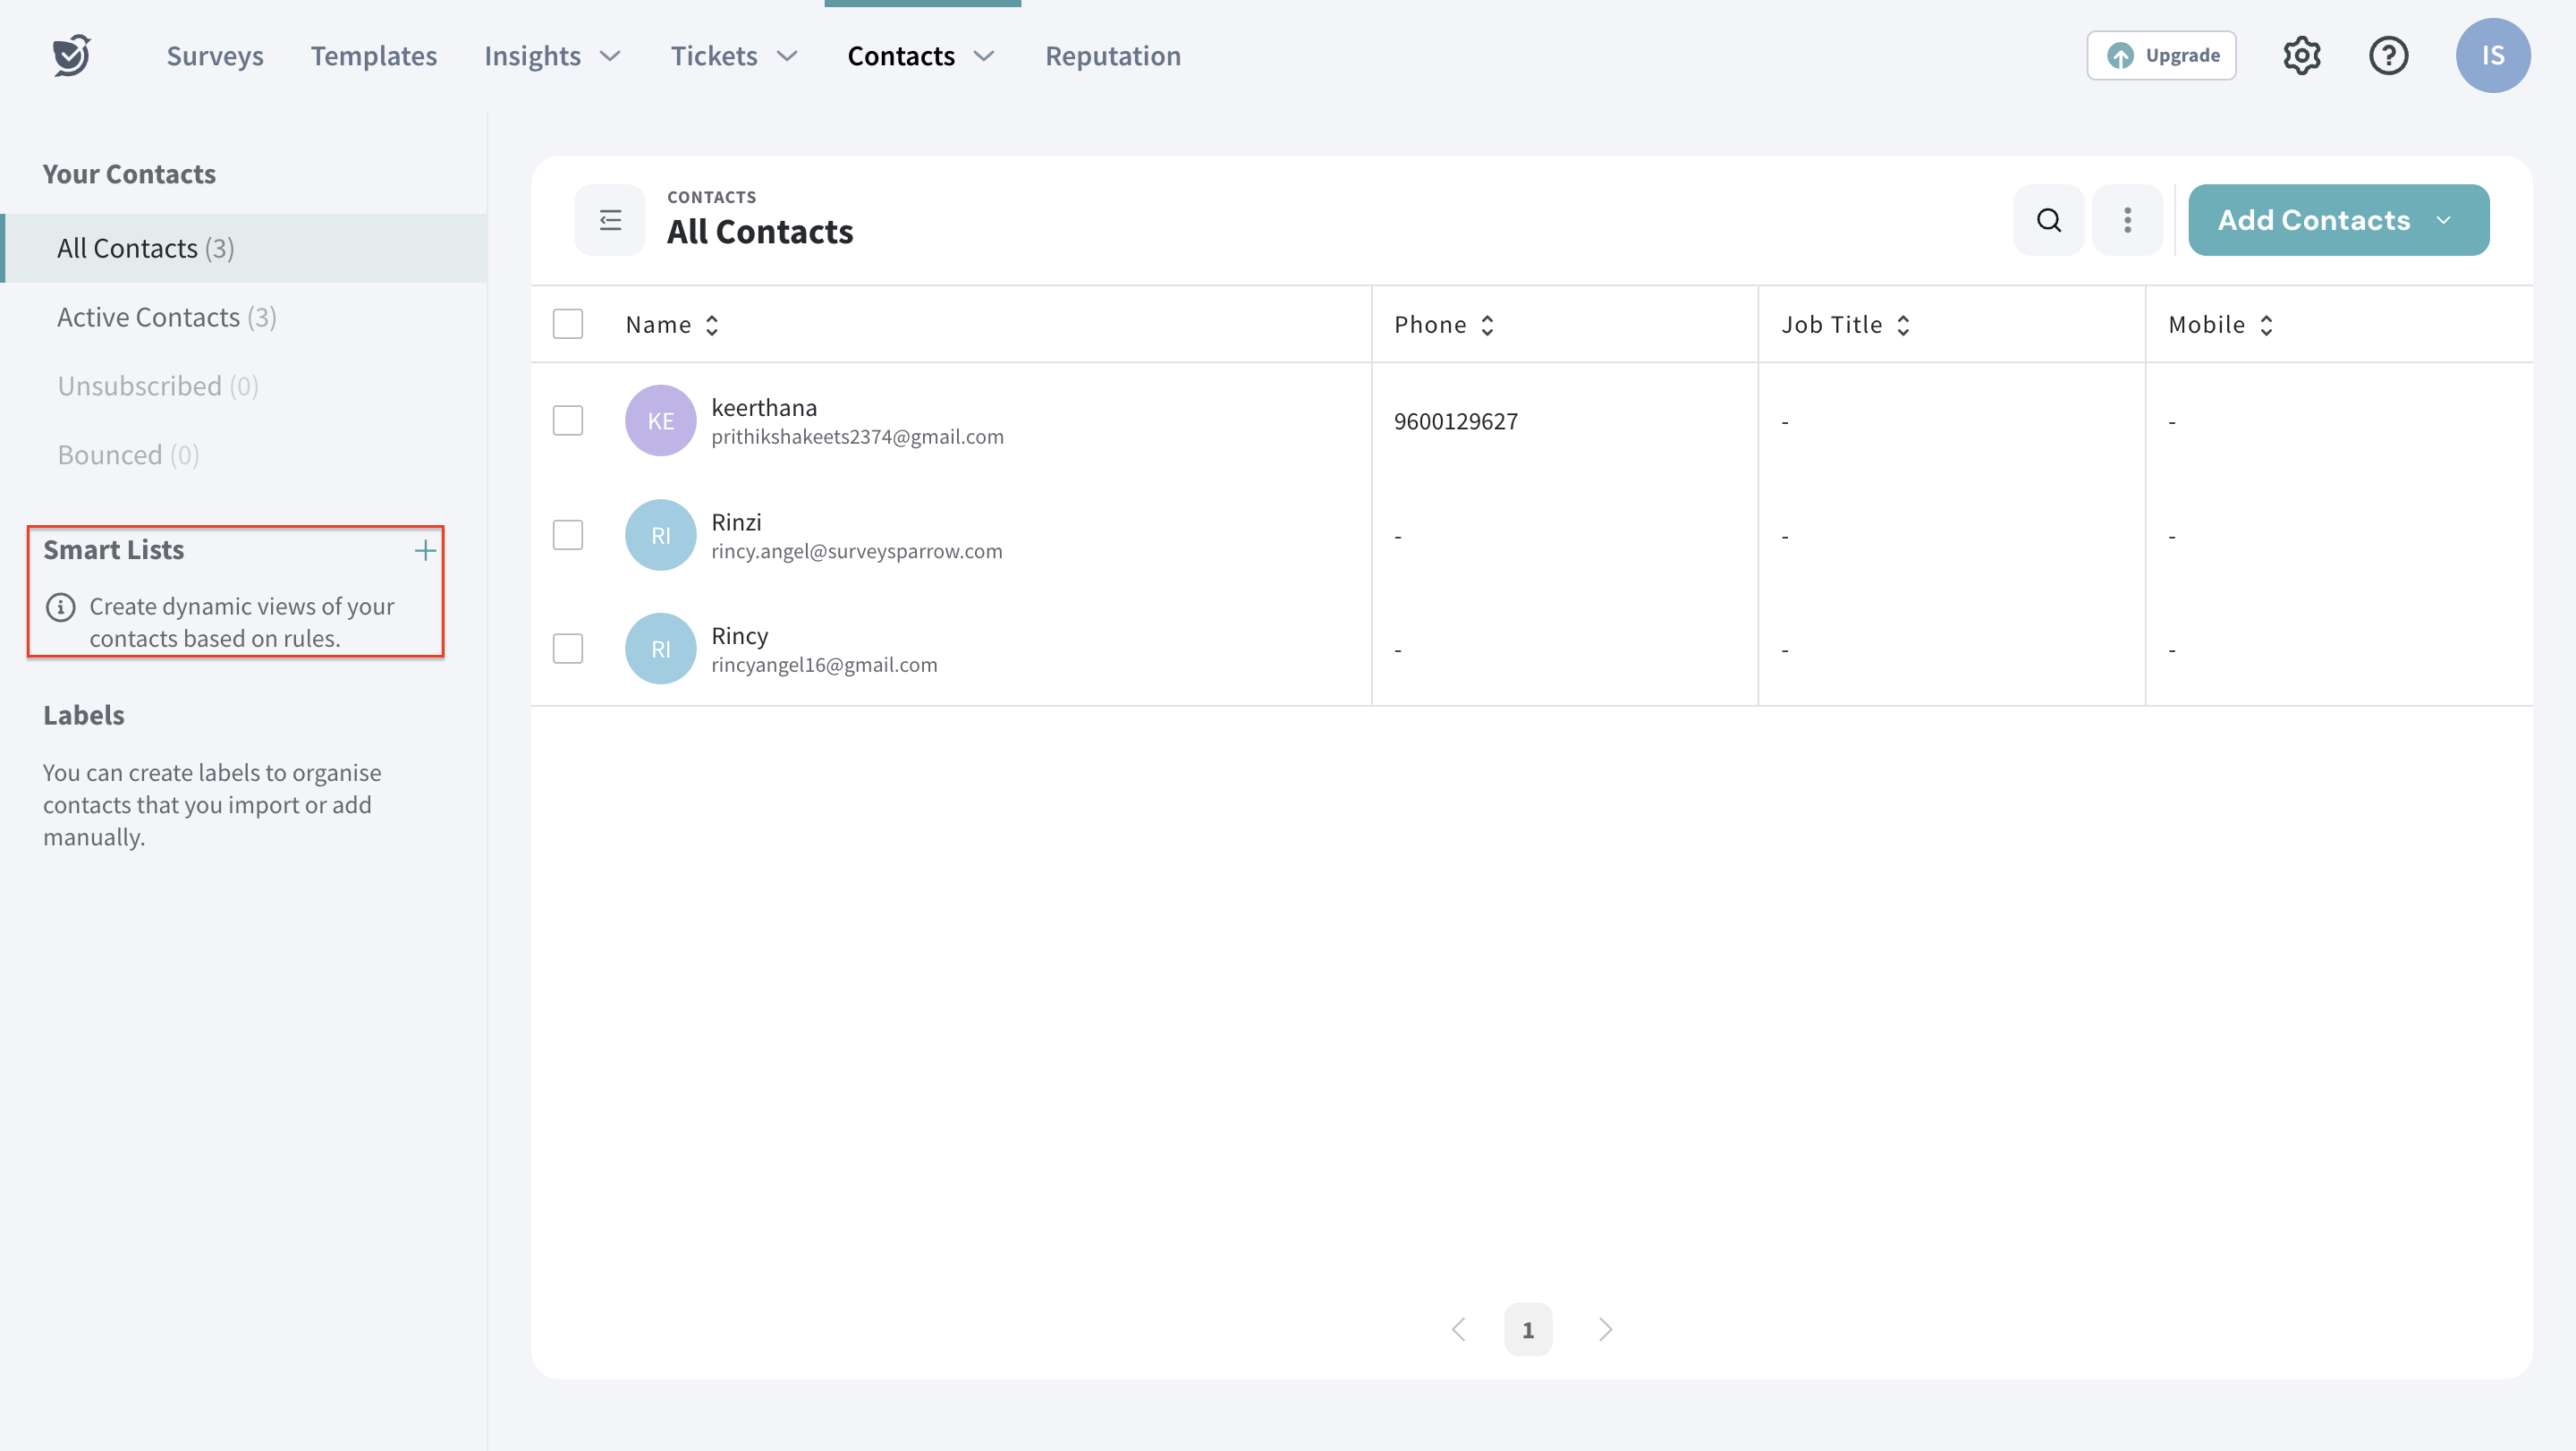Screen dimensions: 2576x1451
Task: Click the IS user profile avatar
Action: [x=2492, y=55]
